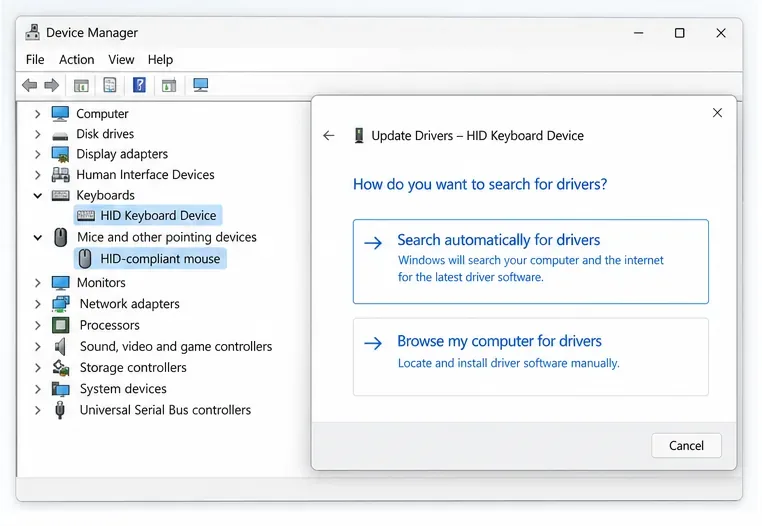The width and height of the screenshot is (762, 526).
Task: Select HID Keyboard Device in the tree
Action: click(x=148, y=215)
